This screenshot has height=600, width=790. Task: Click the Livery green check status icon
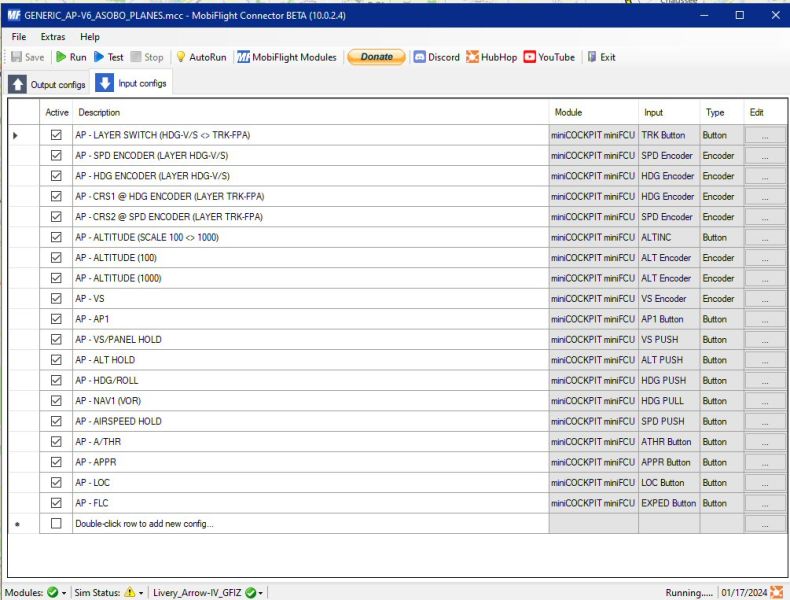[x=250, y=592]
